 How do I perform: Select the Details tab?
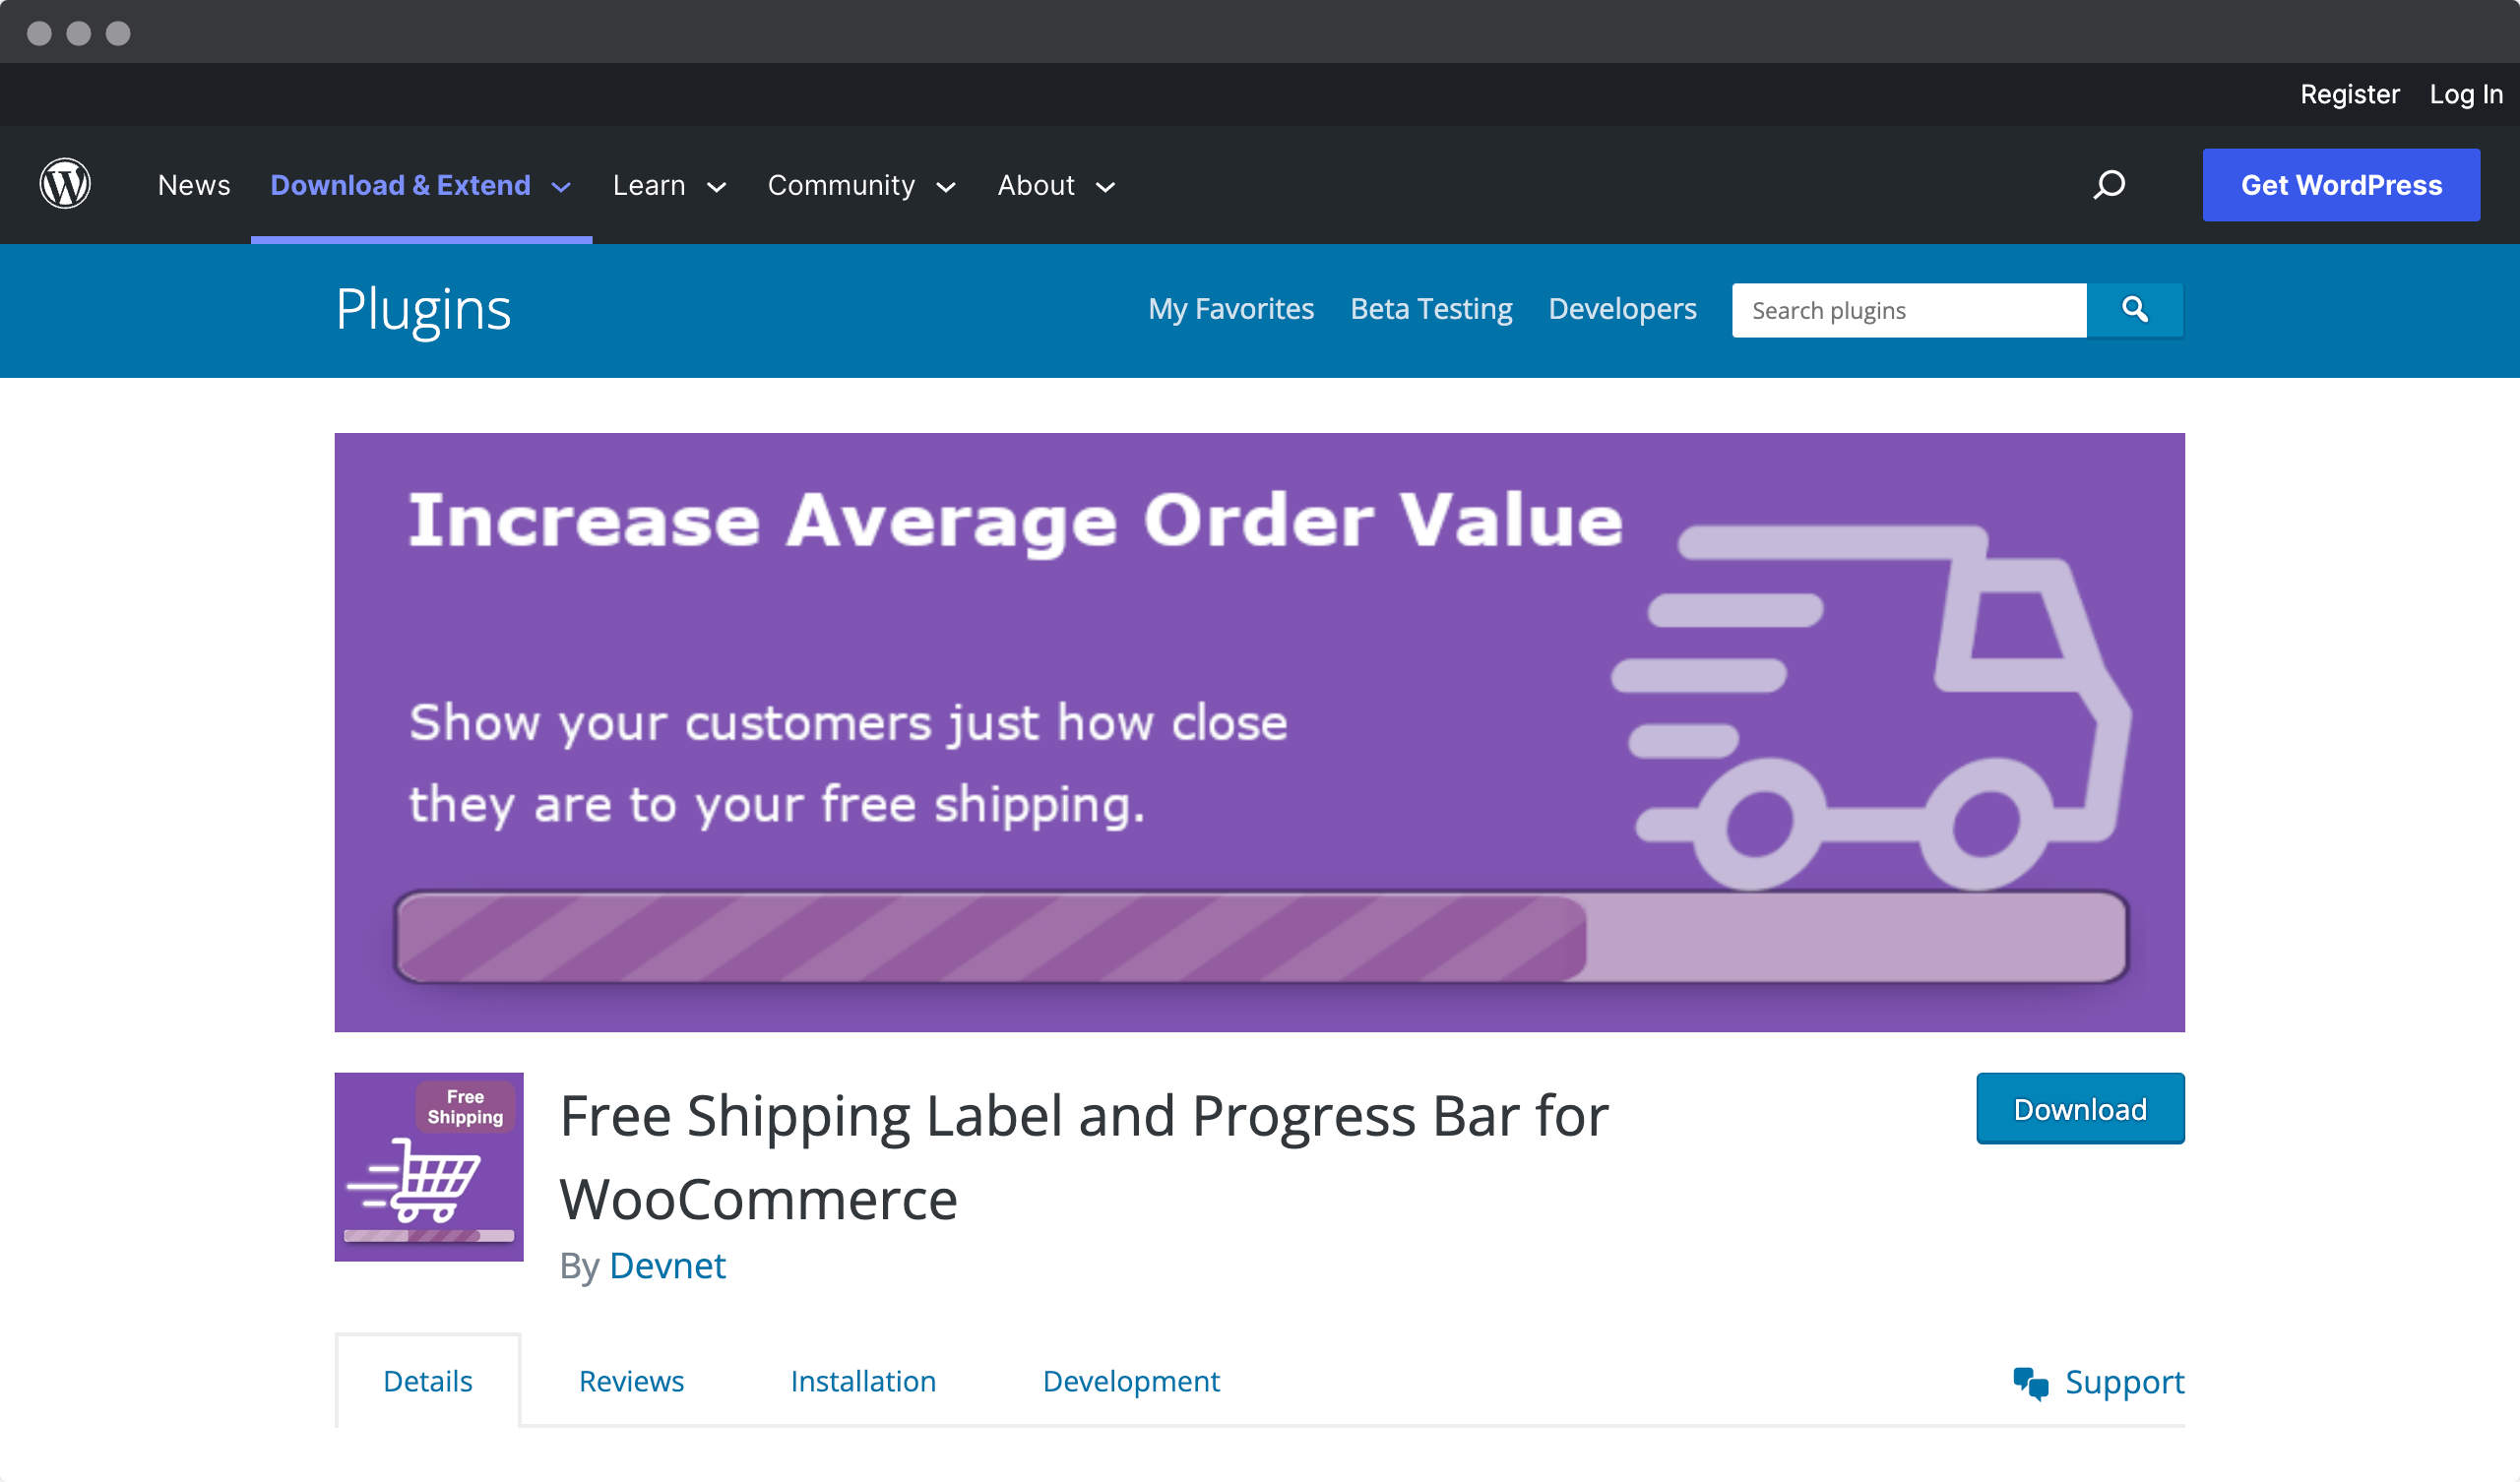point(429,1382)
